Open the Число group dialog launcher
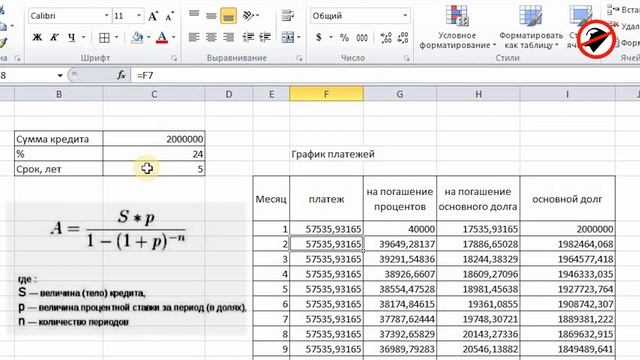This screenshot has width=640, height=360. point(407,58)
